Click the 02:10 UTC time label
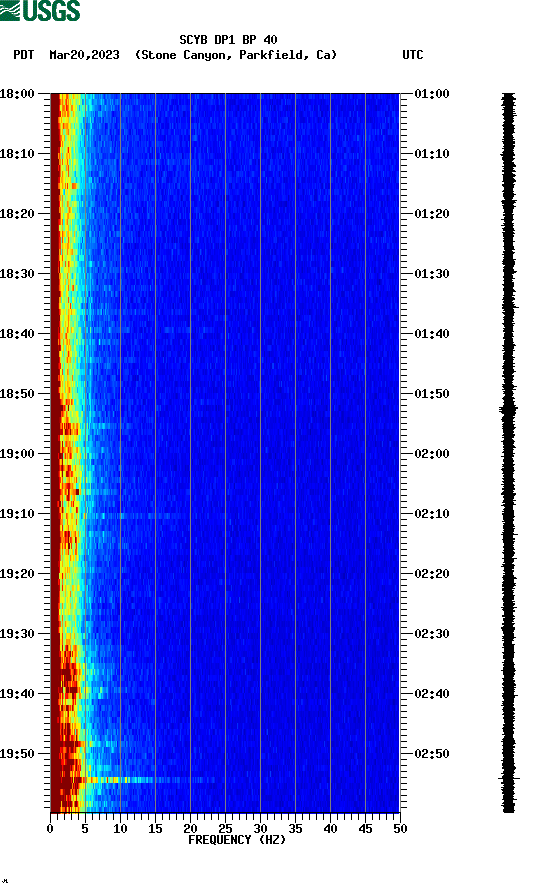Viewport: 552px width, 892px height. coord(432,514)
